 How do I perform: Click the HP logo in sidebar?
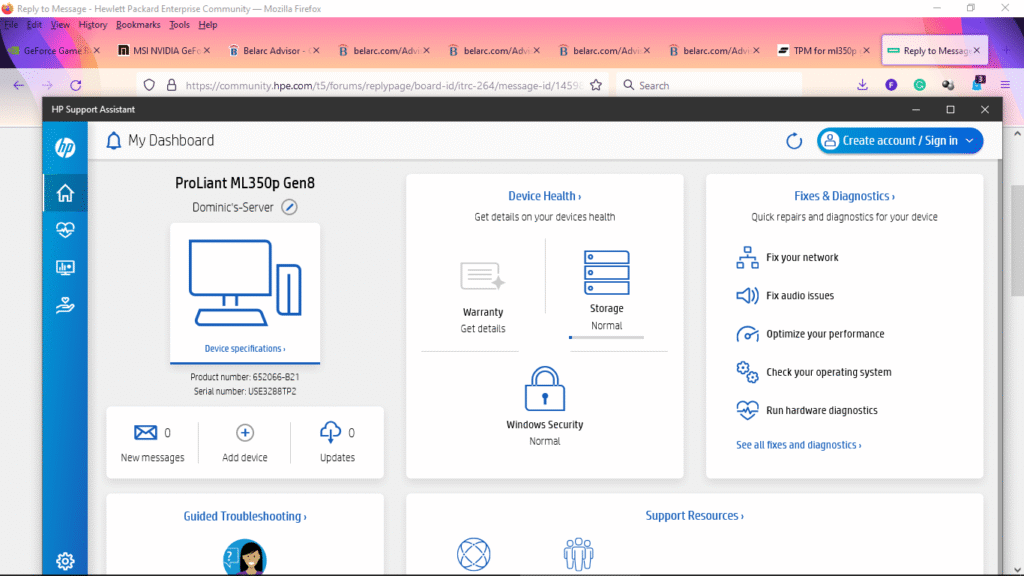click(x=65, y=148)
